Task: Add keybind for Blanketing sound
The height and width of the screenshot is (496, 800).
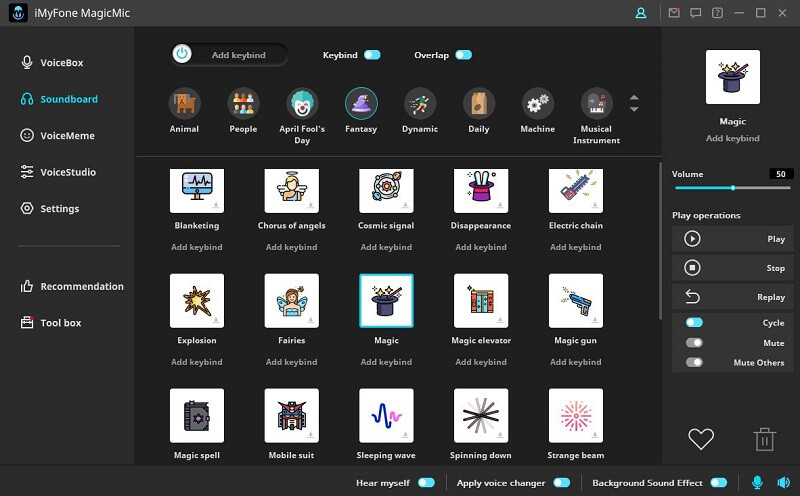Action: click(197, 247)
